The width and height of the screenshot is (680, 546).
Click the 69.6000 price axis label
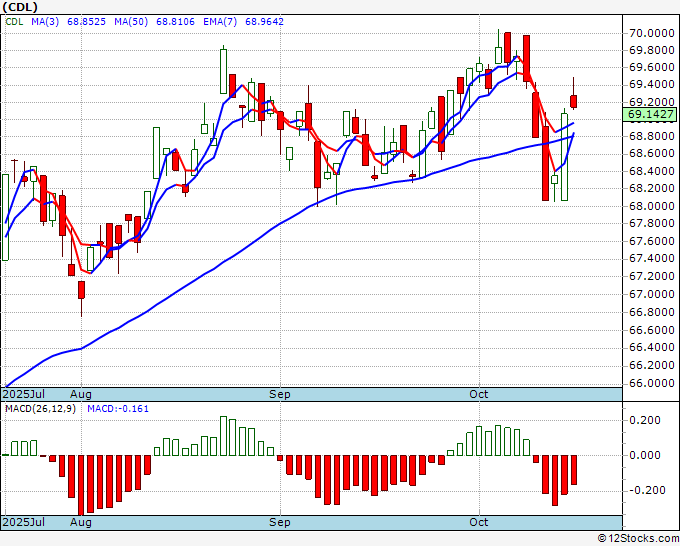click(x=652, y=67)
